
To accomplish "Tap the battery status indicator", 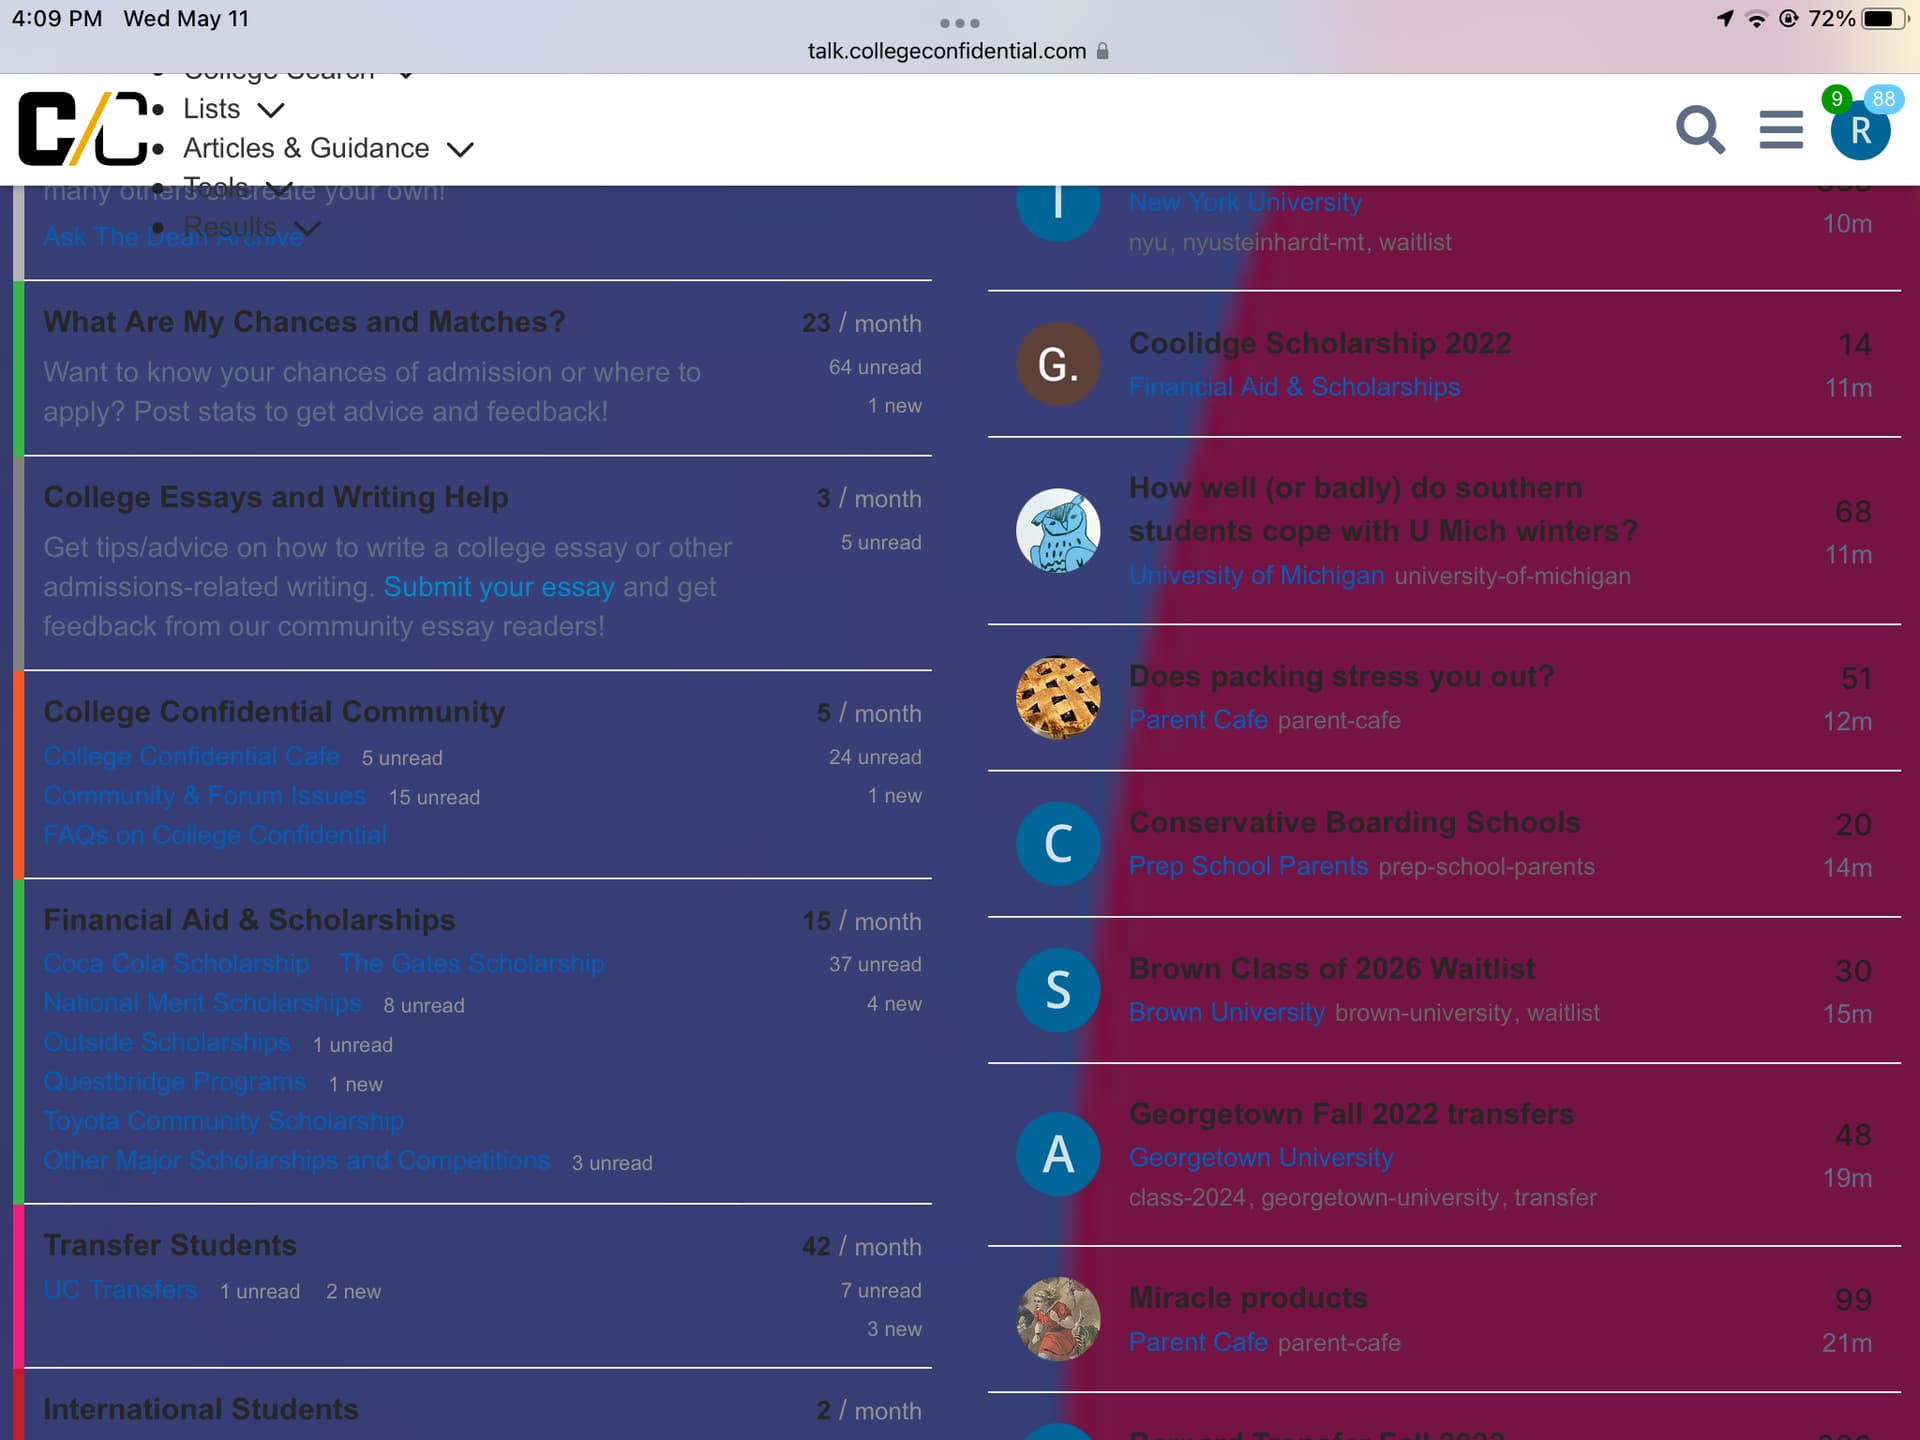I will tap(1885, 19).
